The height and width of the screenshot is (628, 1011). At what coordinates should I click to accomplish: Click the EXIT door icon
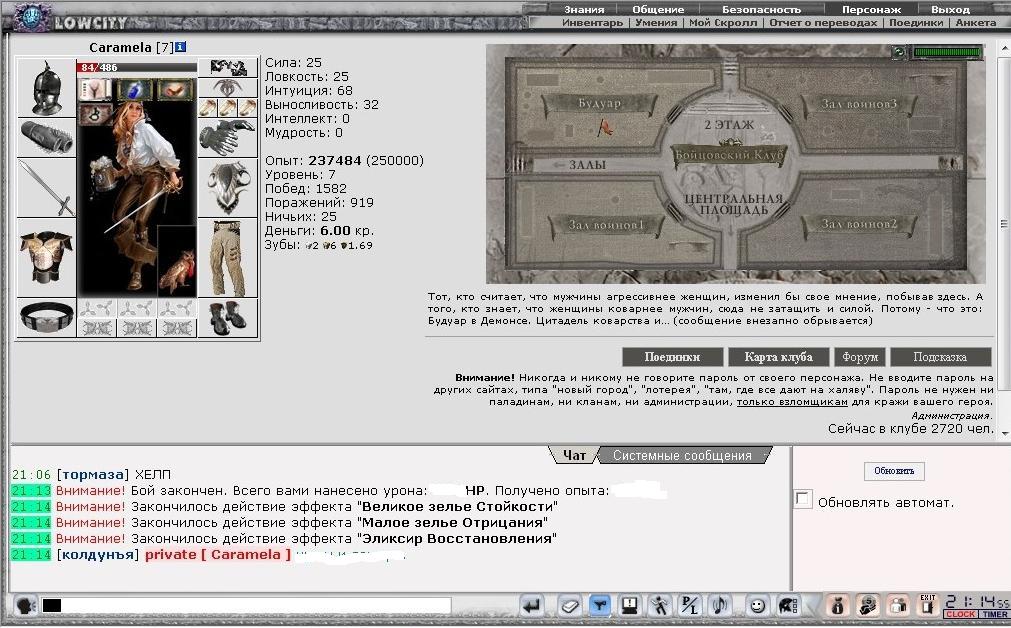pos(928,605)
